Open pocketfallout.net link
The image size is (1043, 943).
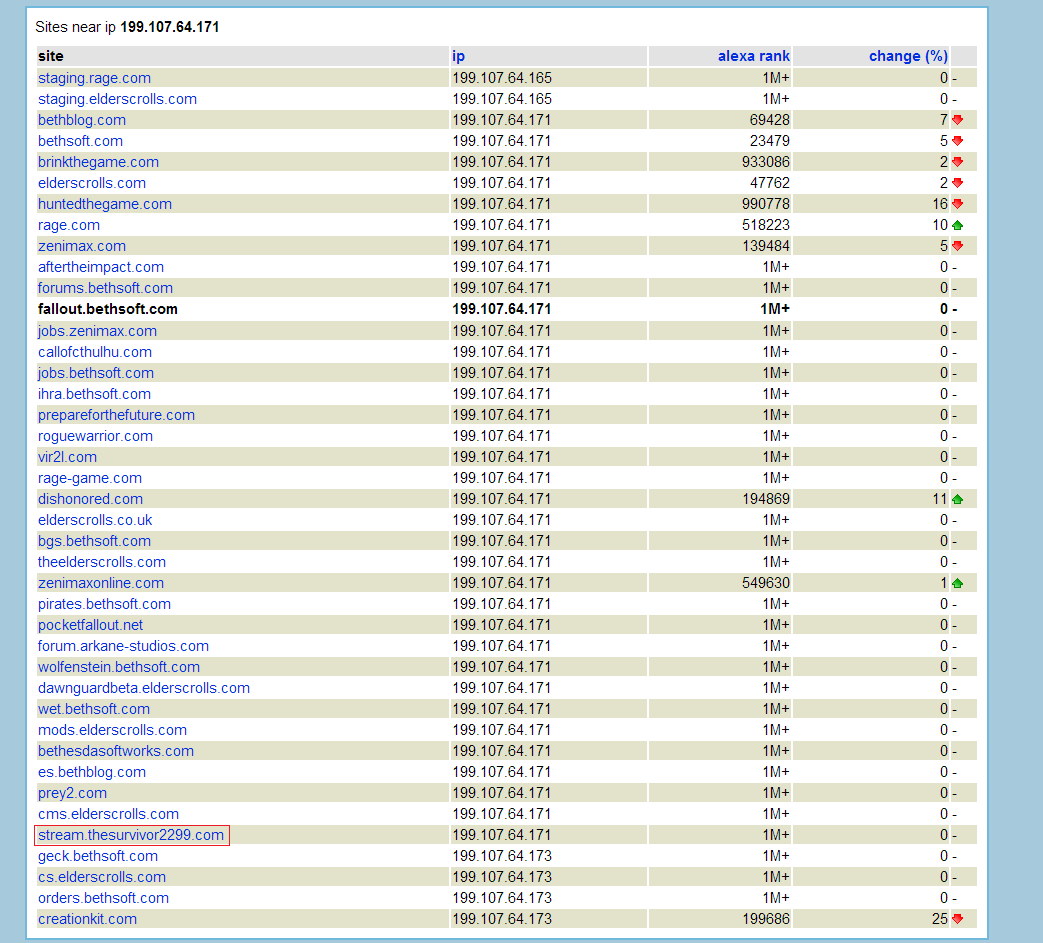coord(90,625)
